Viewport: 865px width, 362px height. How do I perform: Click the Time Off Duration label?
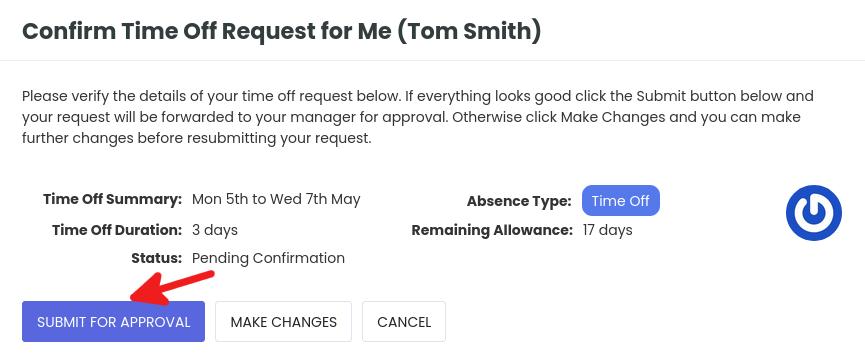click(x=117, y=230)
